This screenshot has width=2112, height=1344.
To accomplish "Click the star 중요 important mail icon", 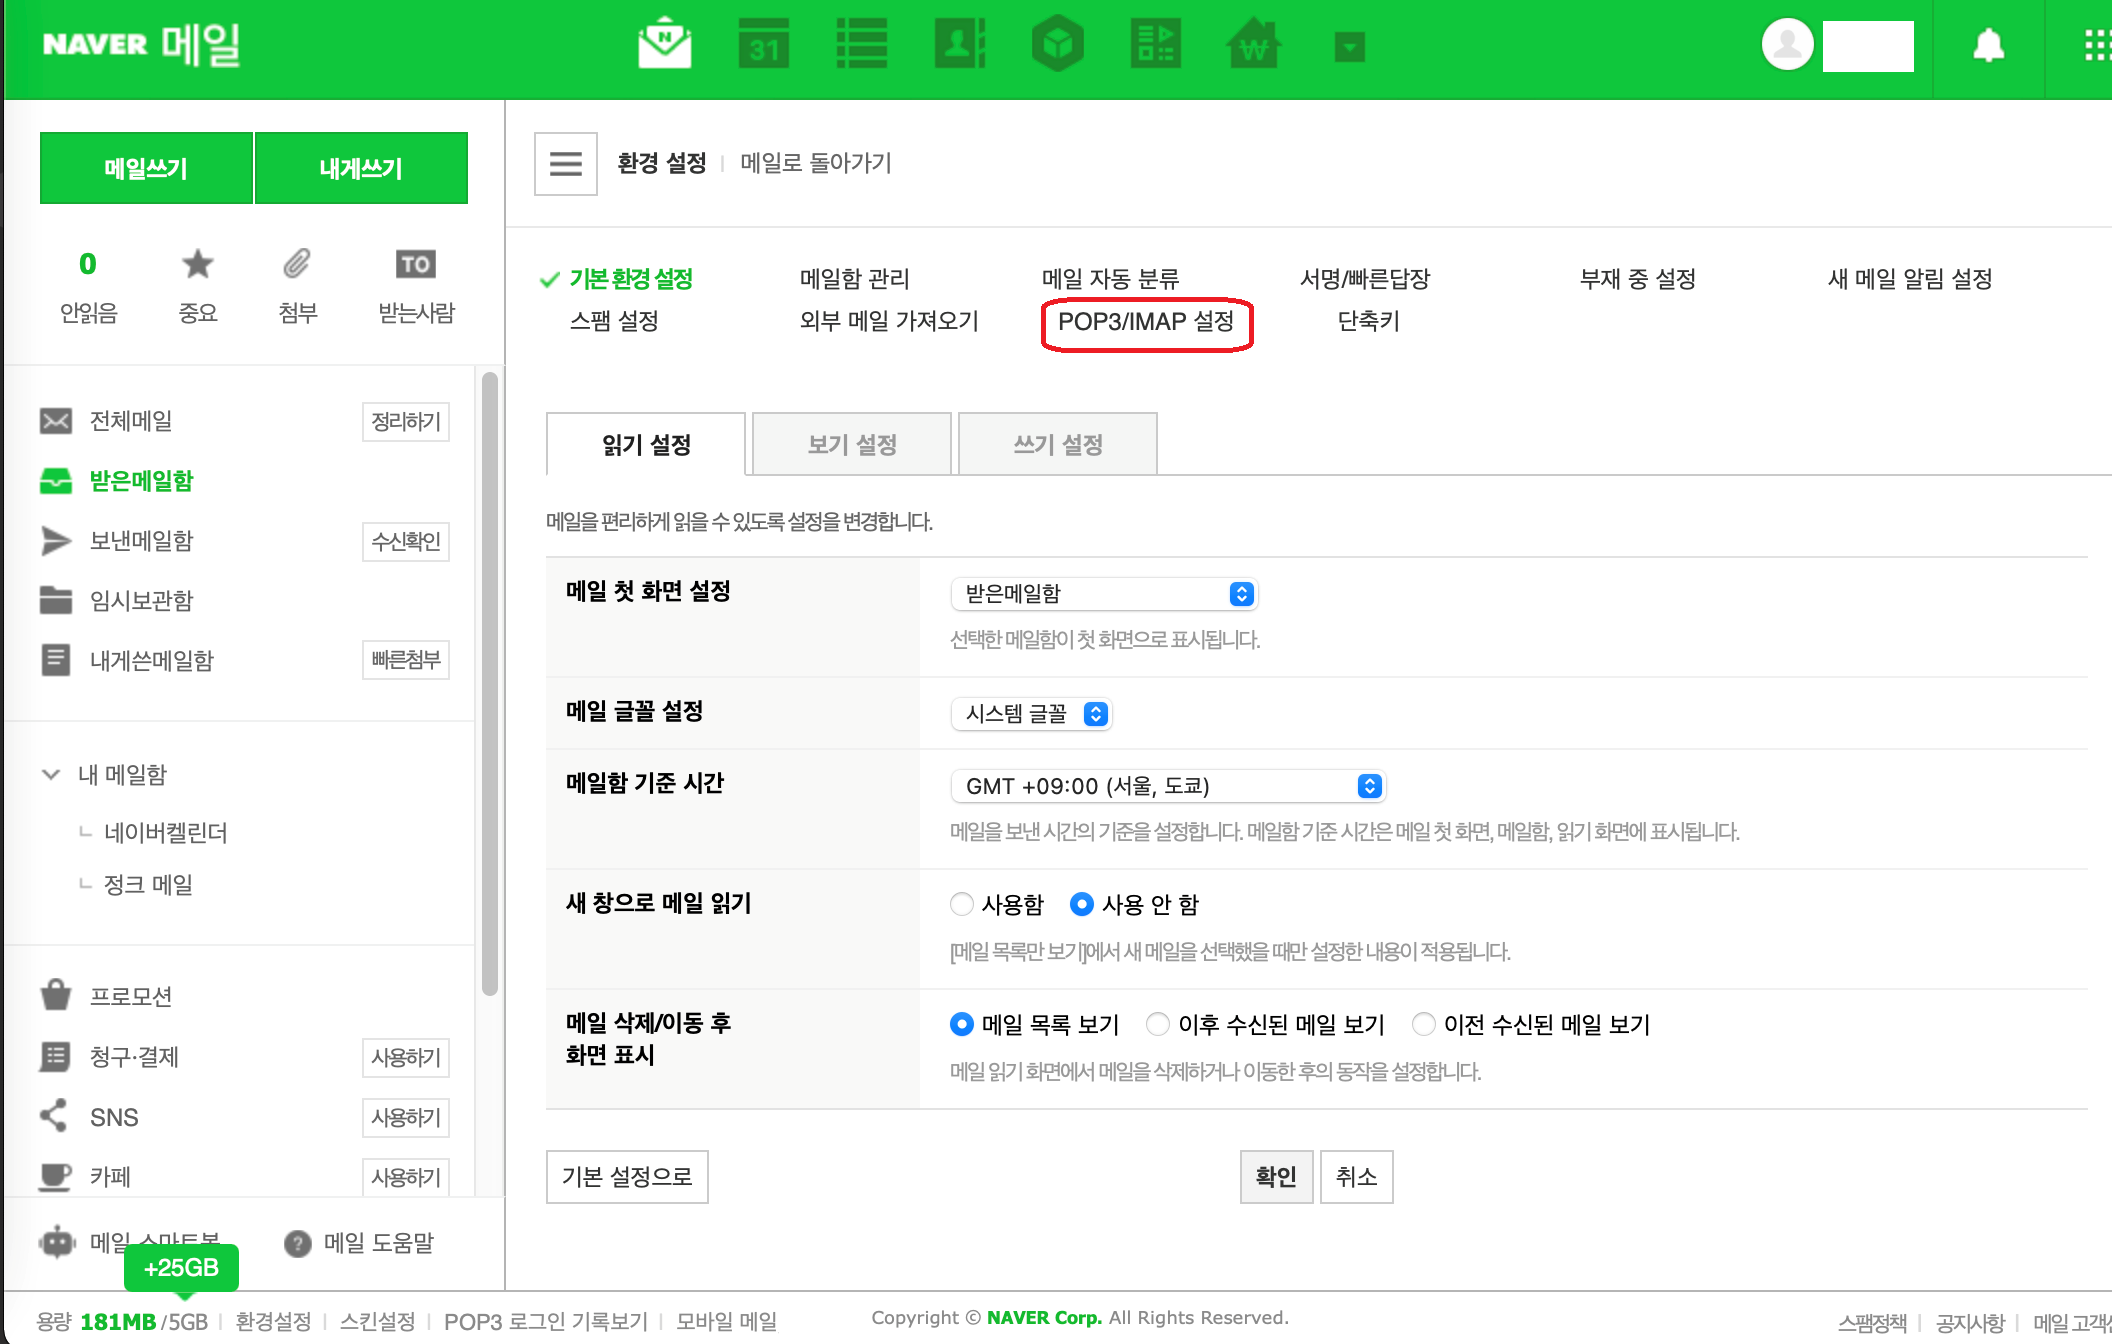I will (198, 265).
